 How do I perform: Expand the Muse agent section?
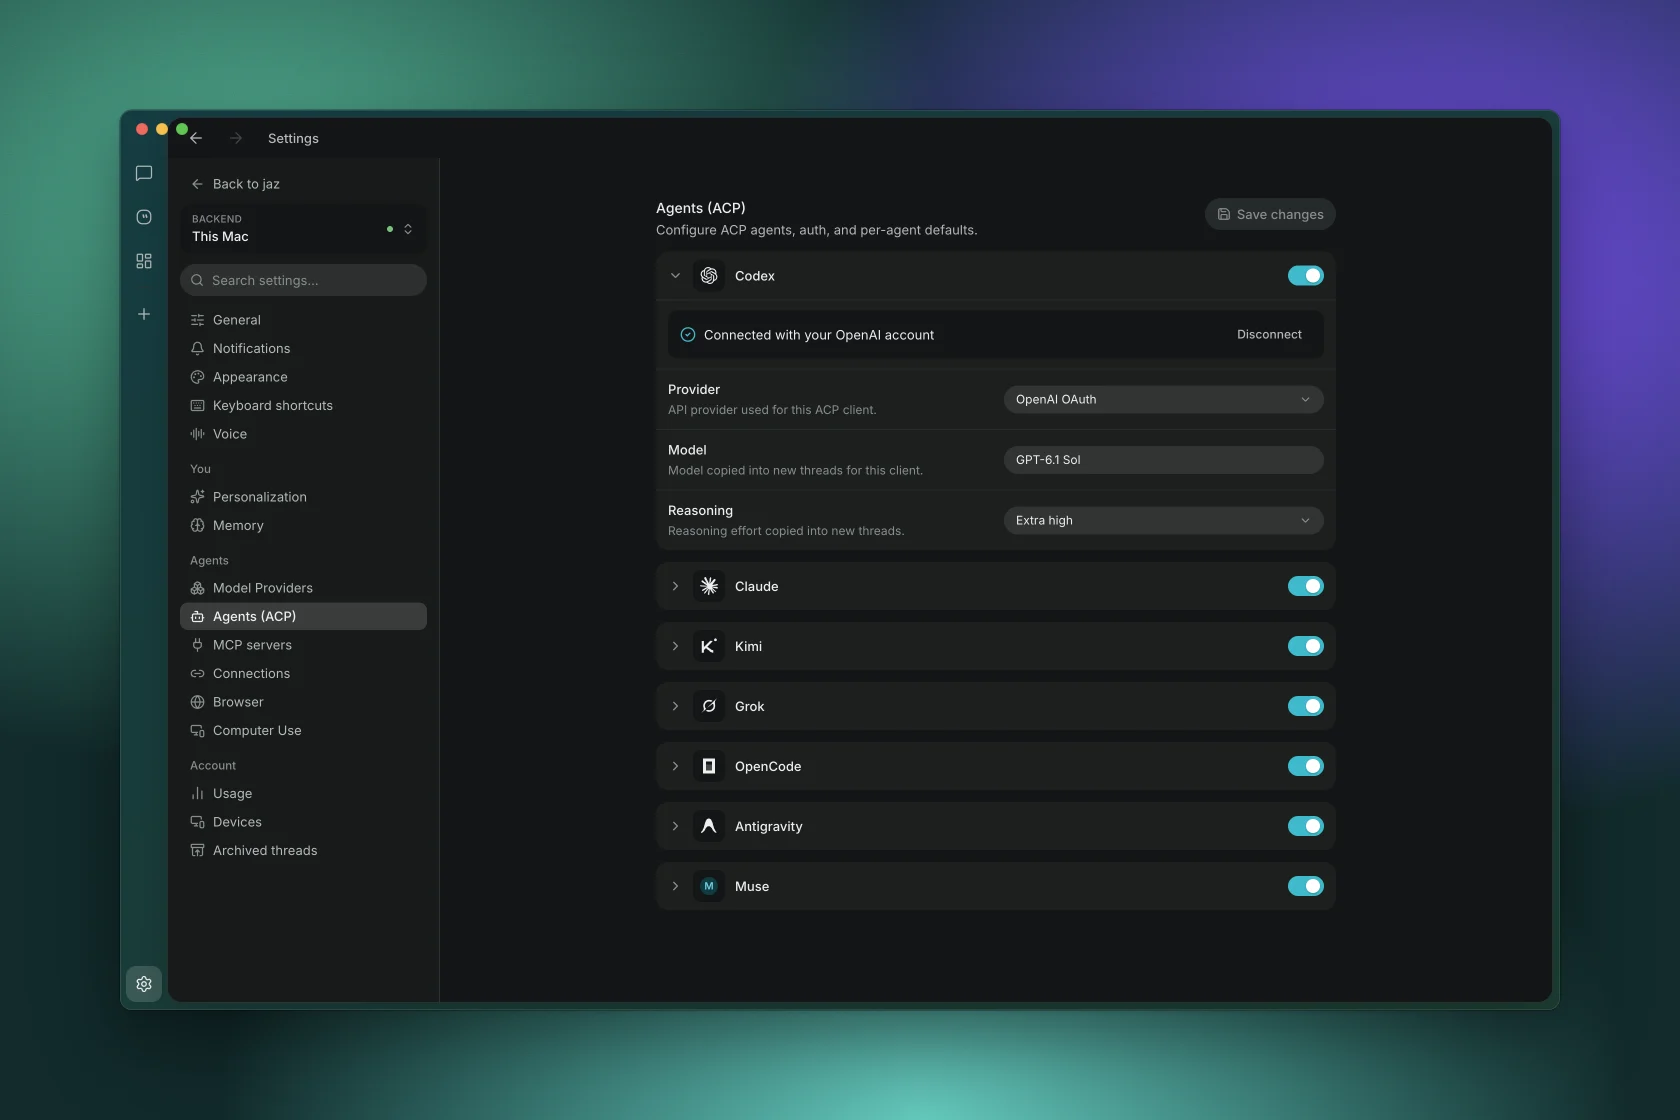click(675, 886)
